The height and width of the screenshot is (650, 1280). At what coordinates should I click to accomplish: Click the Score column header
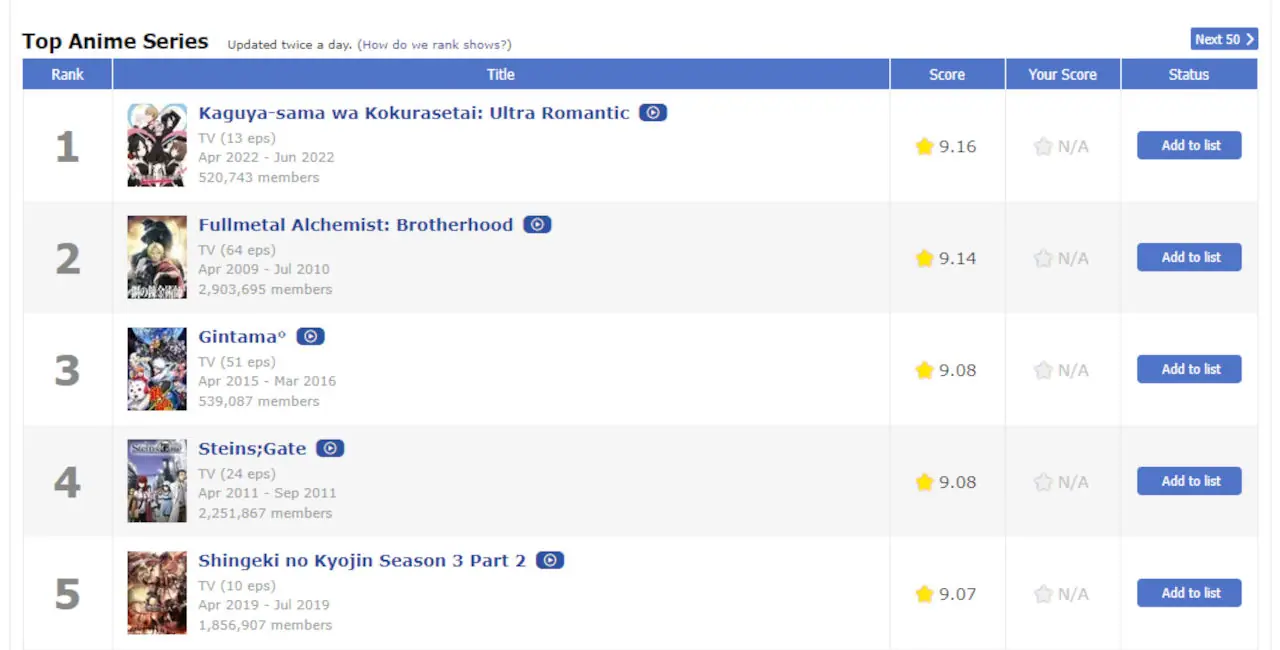click(946, 75)
